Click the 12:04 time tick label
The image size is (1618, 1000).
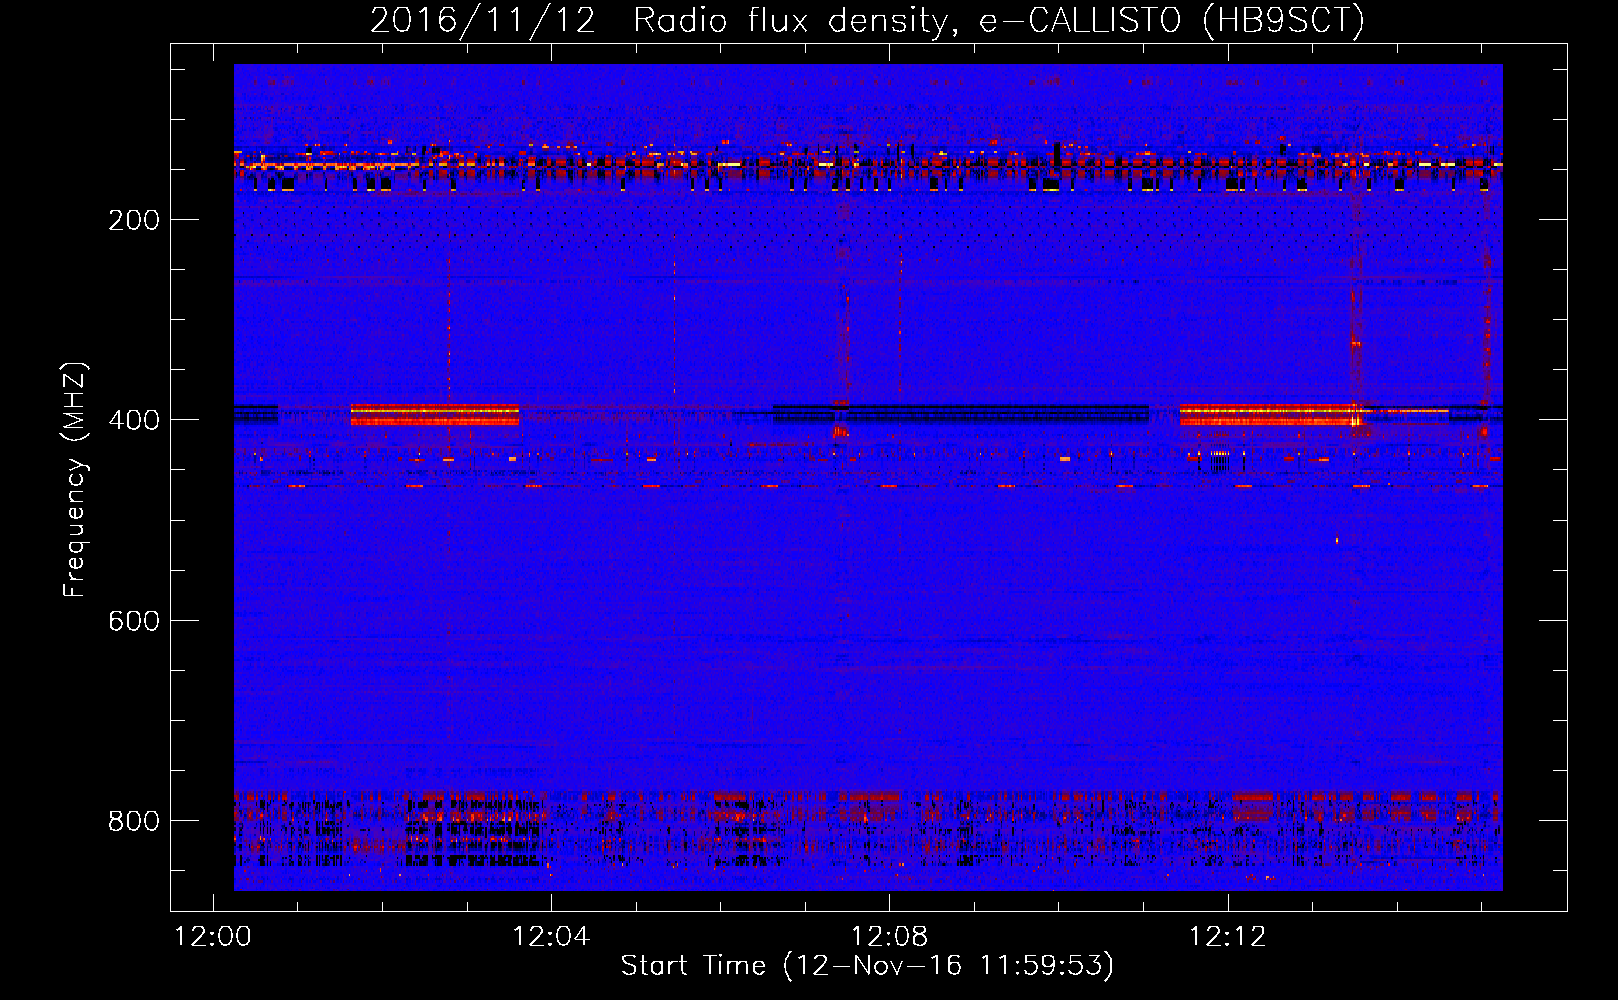[x=551, y=937]
